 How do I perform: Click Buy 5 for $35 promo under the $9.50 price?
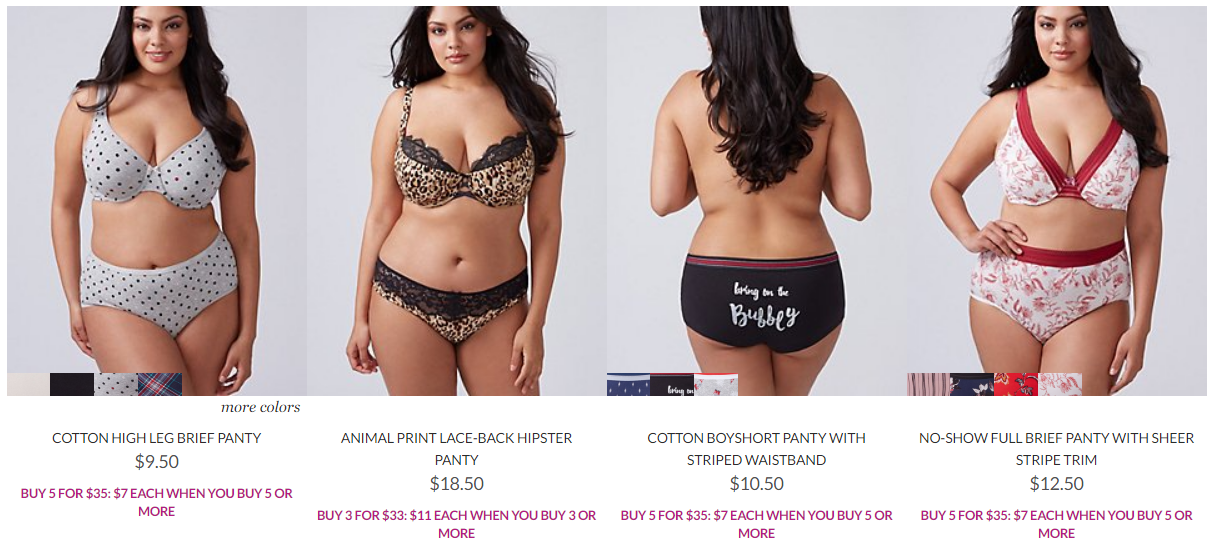(157, 502)
